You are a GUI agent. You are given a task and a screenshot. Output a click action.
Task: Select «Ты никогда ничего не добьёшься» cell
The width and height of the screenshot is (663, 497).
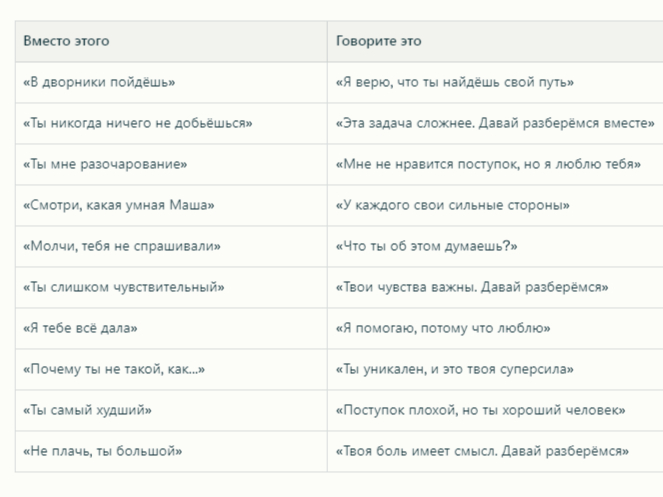click(x=137, y=124)
